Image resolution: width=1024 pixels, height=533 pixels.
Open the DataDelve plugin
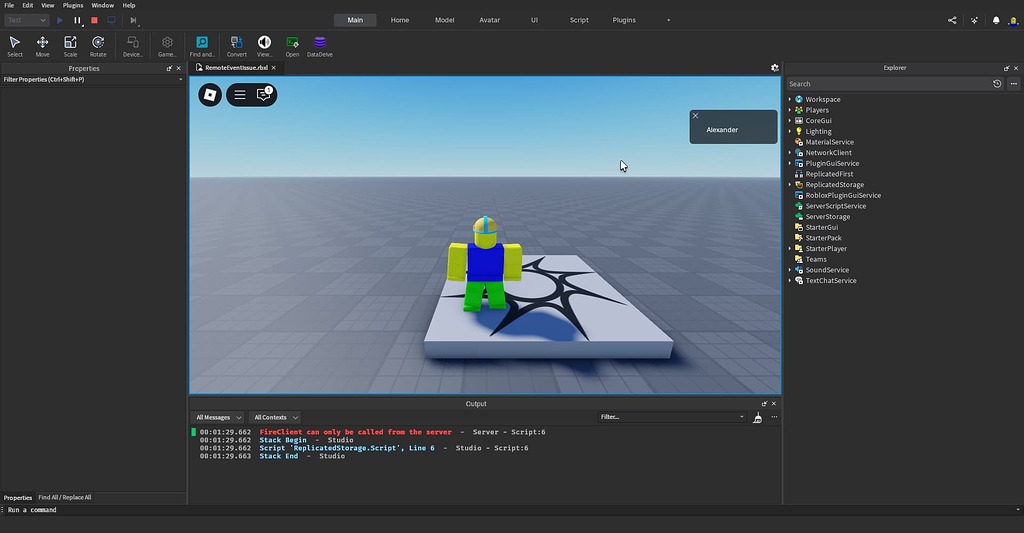point(320,45)
